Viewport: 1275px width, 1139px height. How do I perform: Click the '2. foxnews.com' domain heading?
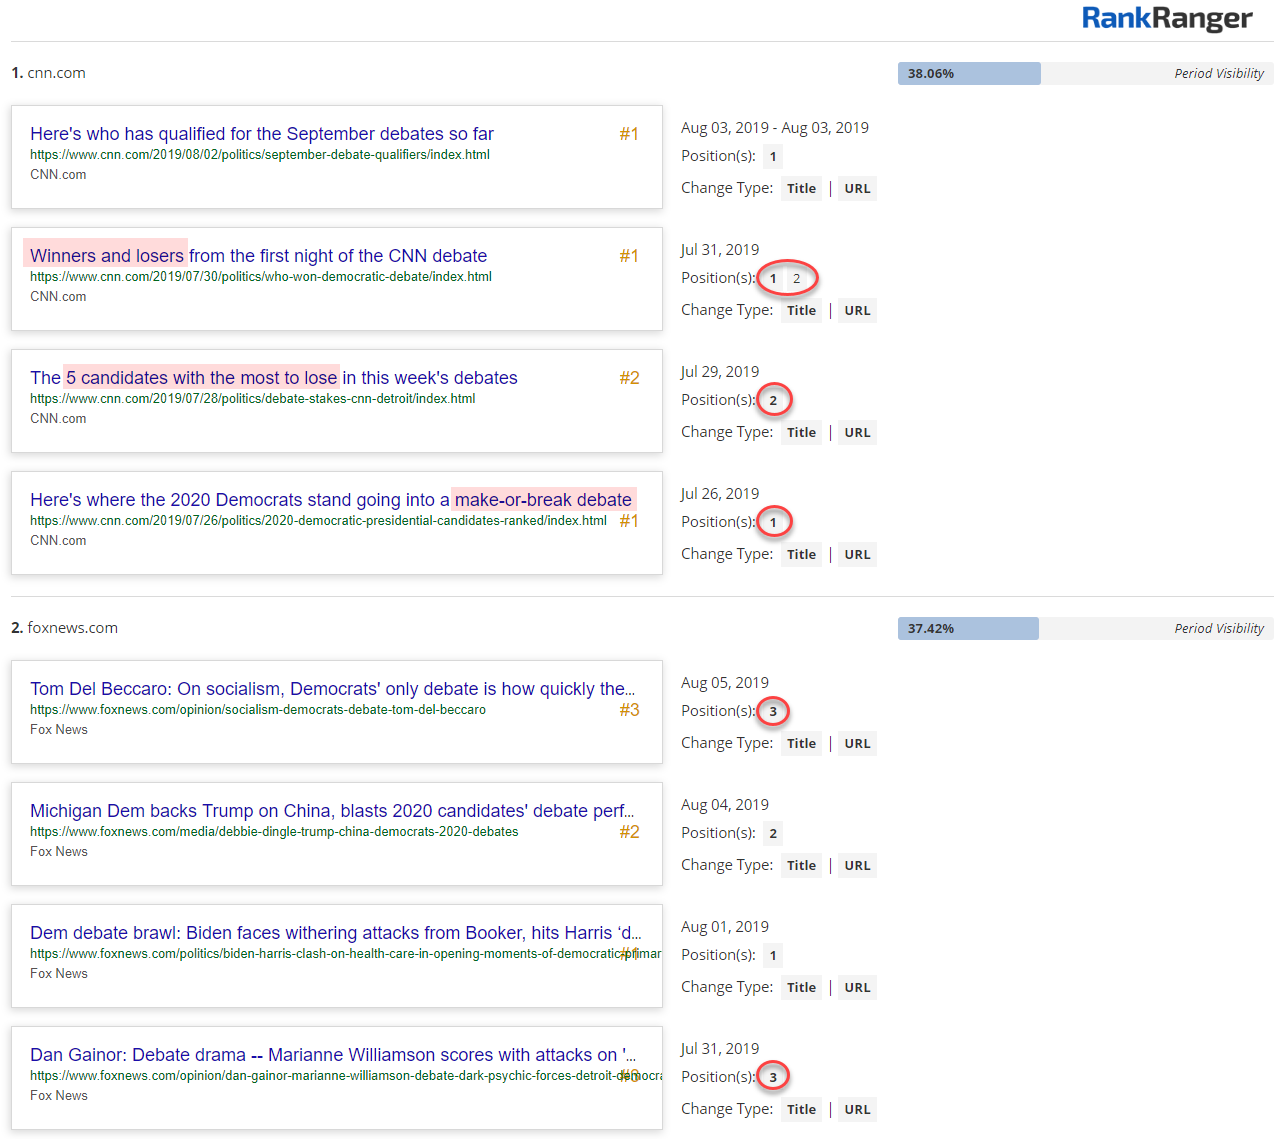pos(64,628)
